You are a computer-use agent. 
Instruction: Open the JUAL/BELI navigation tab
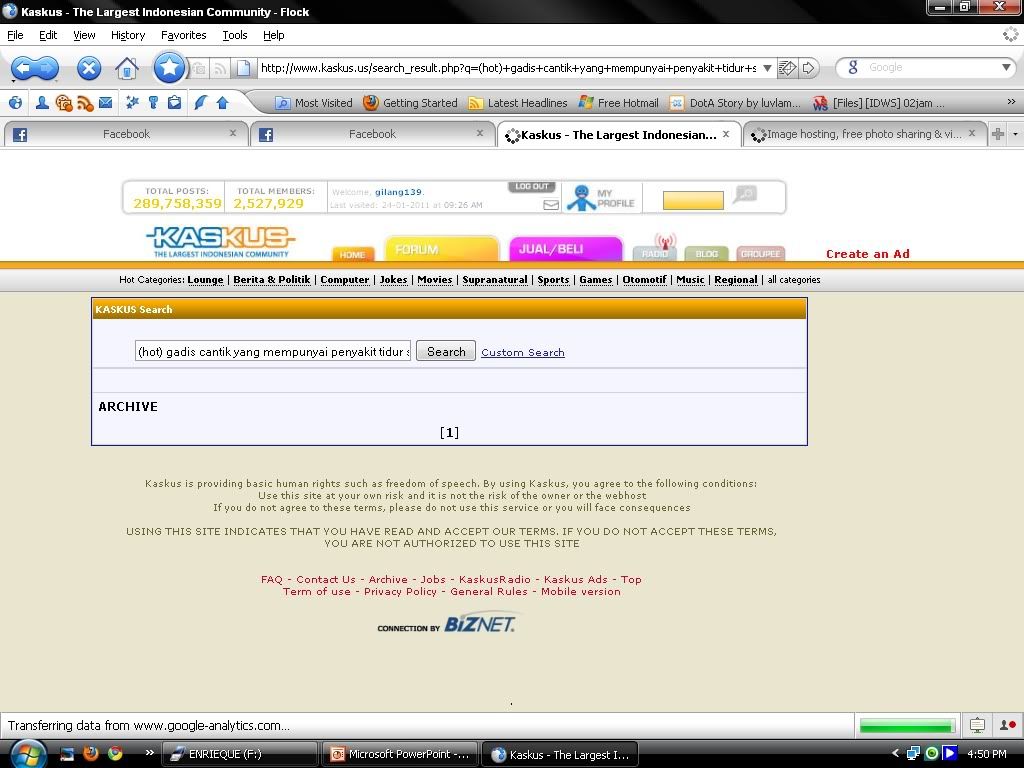(566, 249)
